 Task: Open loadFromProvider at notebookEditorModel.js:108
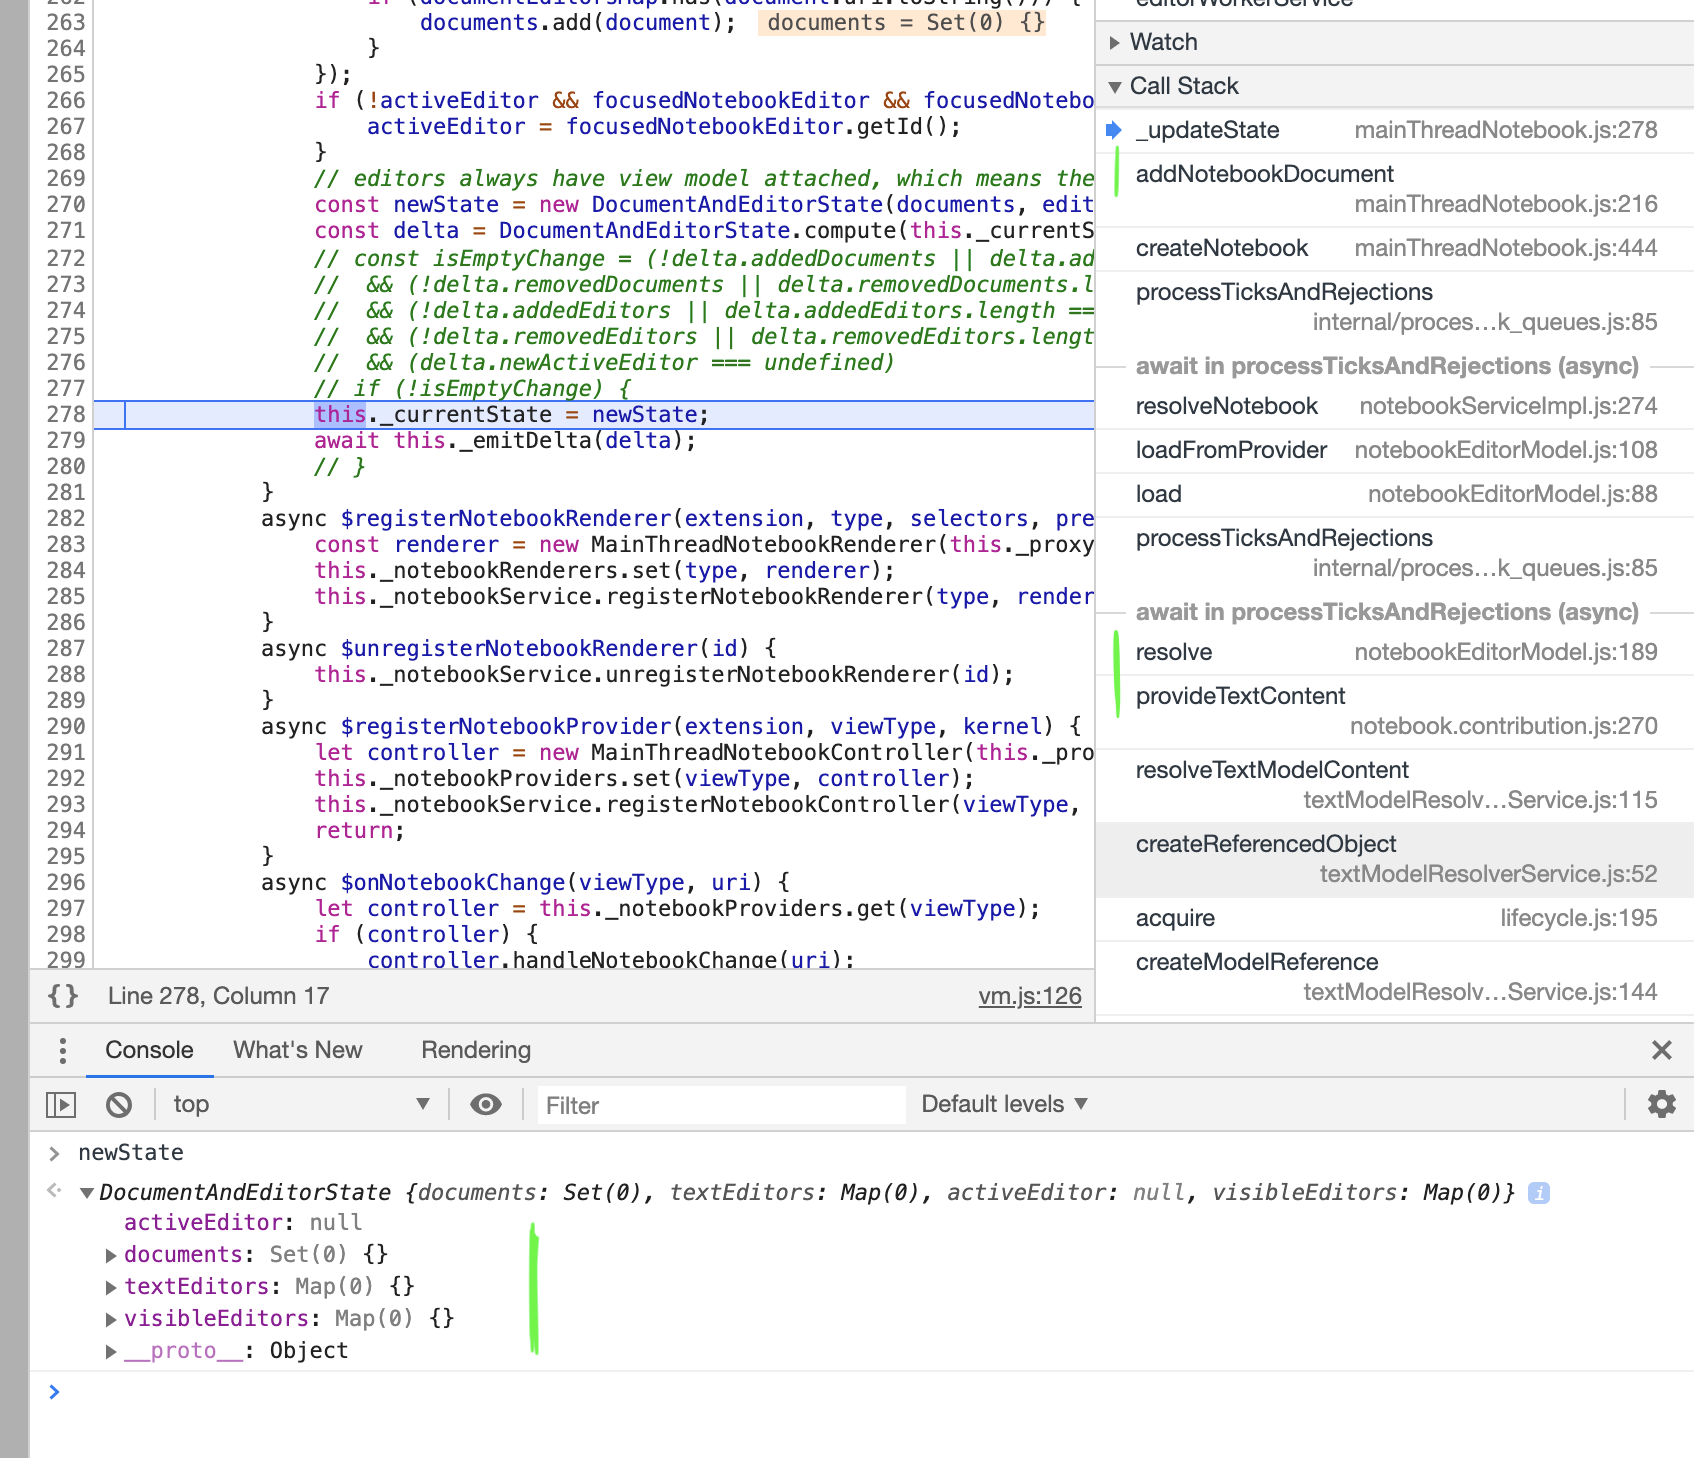click(1231, 449)
